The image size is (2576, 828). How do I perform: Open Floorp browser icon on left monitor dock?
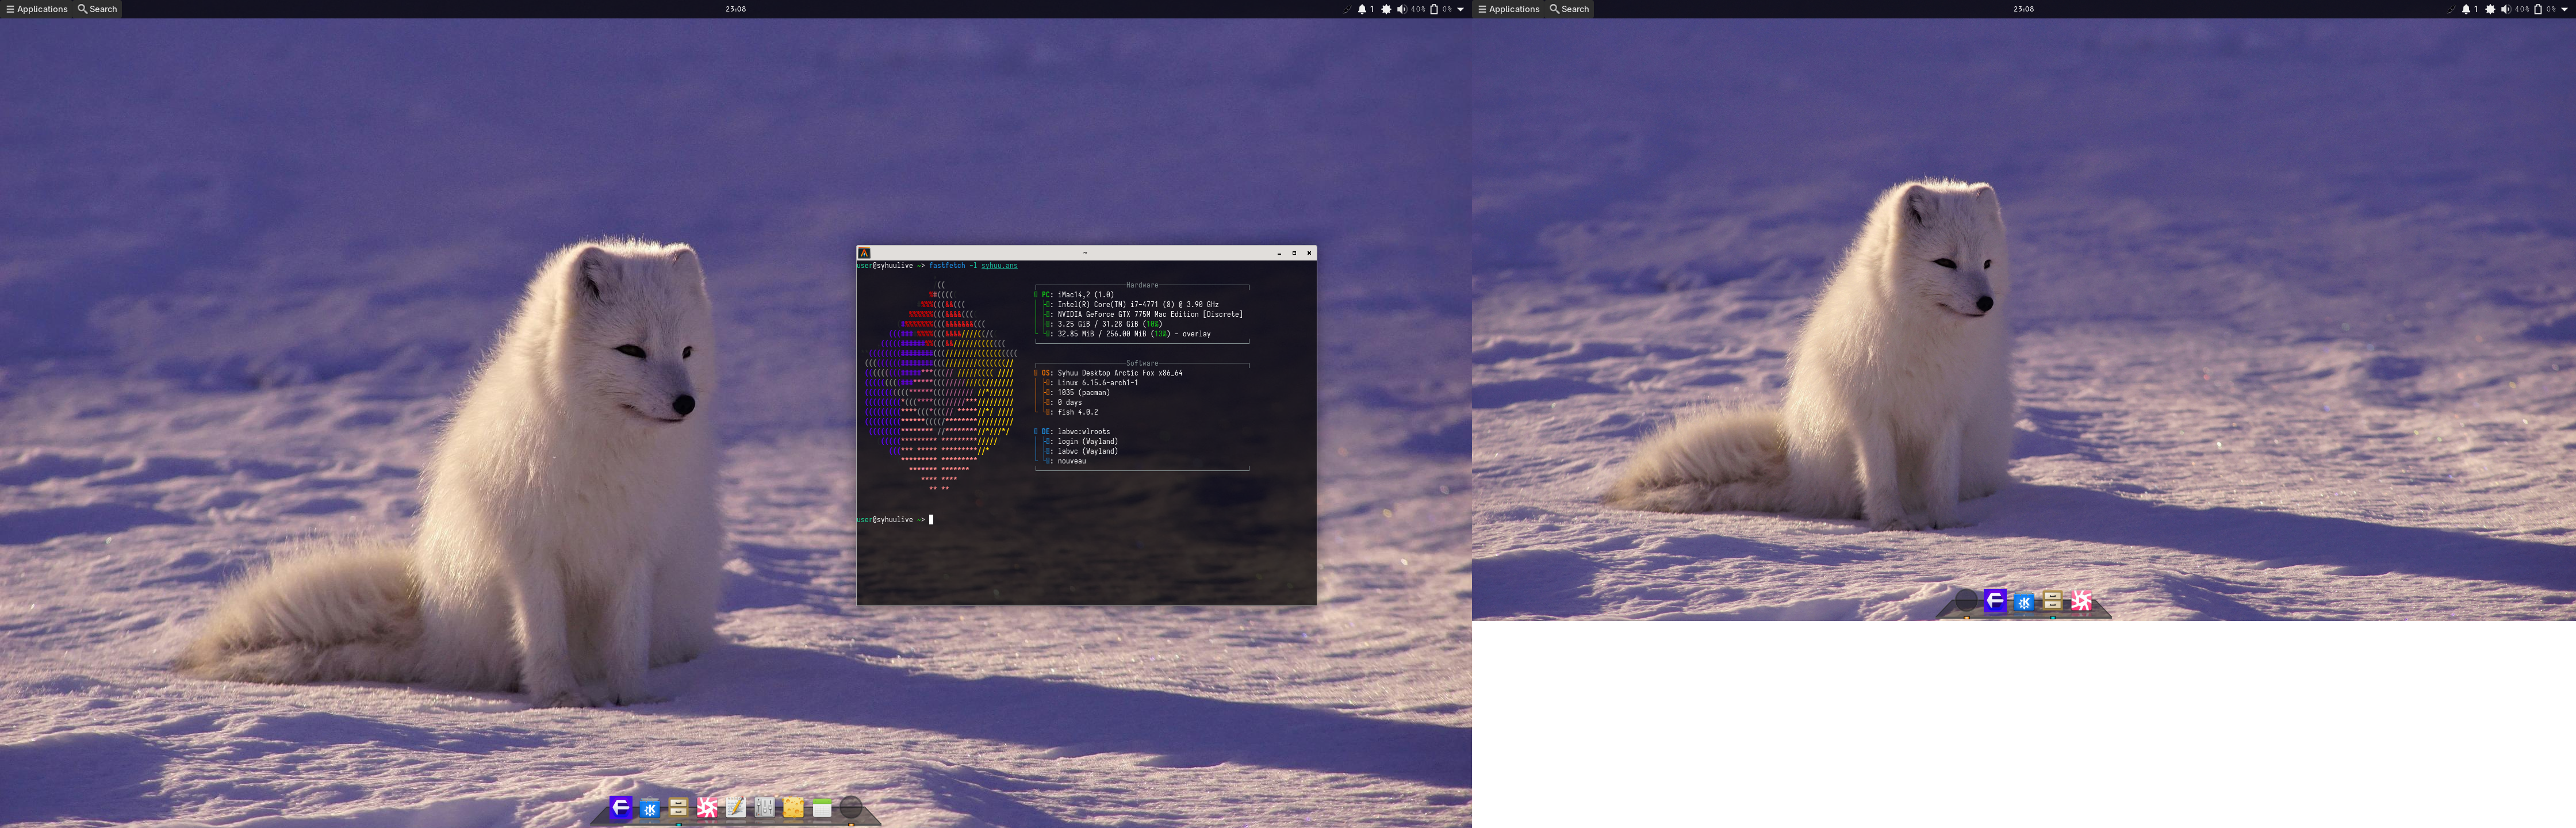pos(620,807)
